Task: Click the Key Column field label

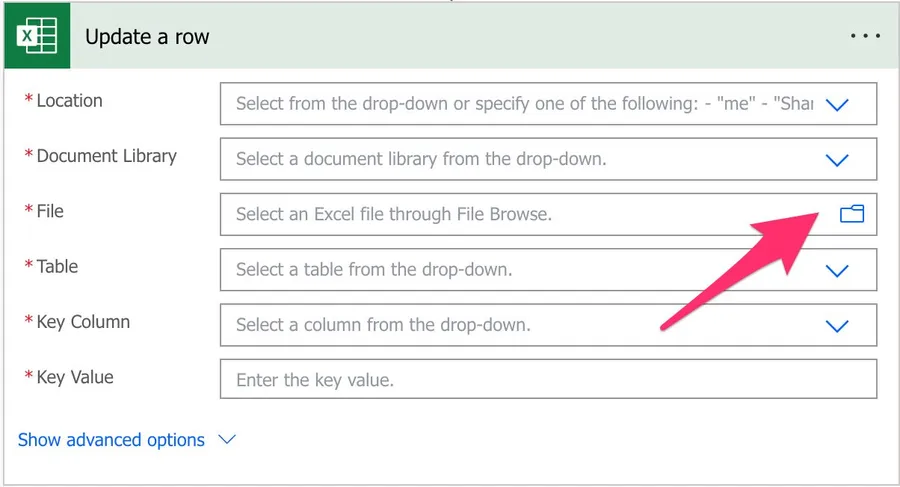Action: 83,322
